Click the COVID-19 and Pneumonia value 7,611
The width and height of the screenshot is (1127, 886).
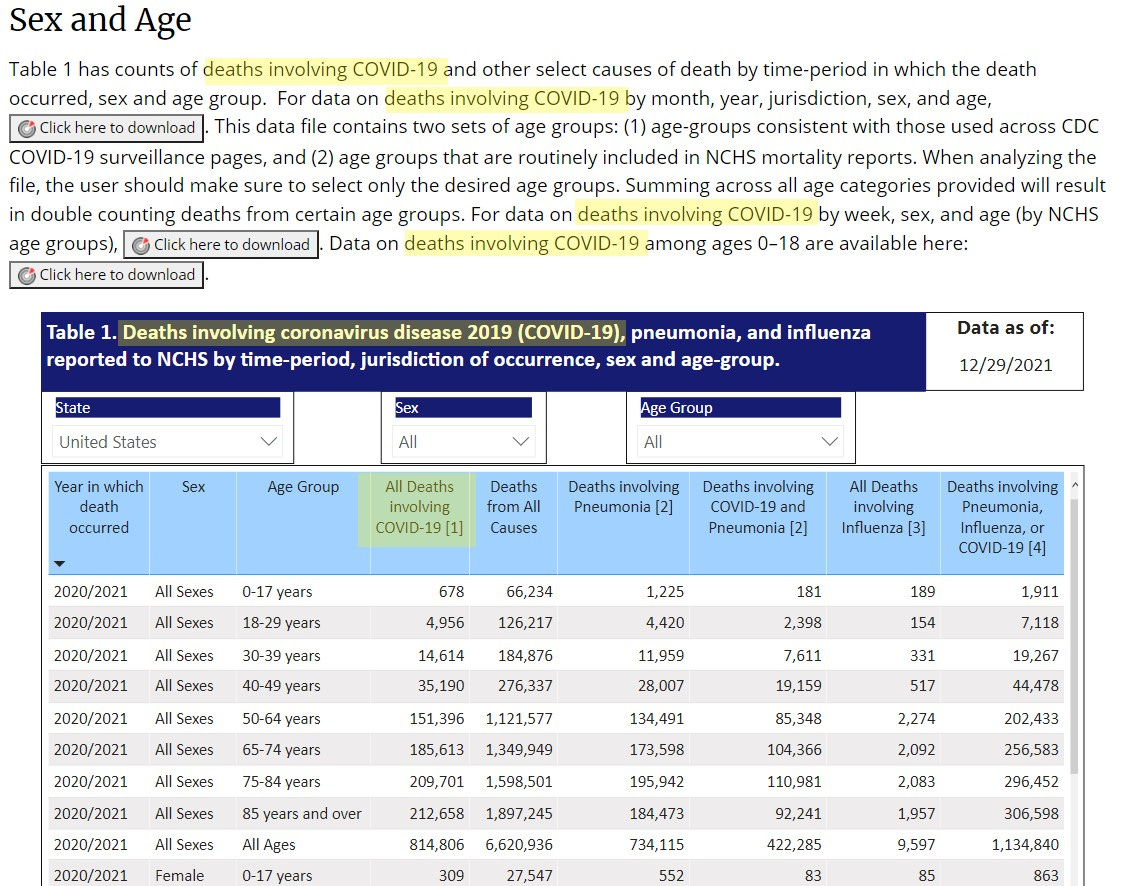pyautogui.click(x=803, y=655)
